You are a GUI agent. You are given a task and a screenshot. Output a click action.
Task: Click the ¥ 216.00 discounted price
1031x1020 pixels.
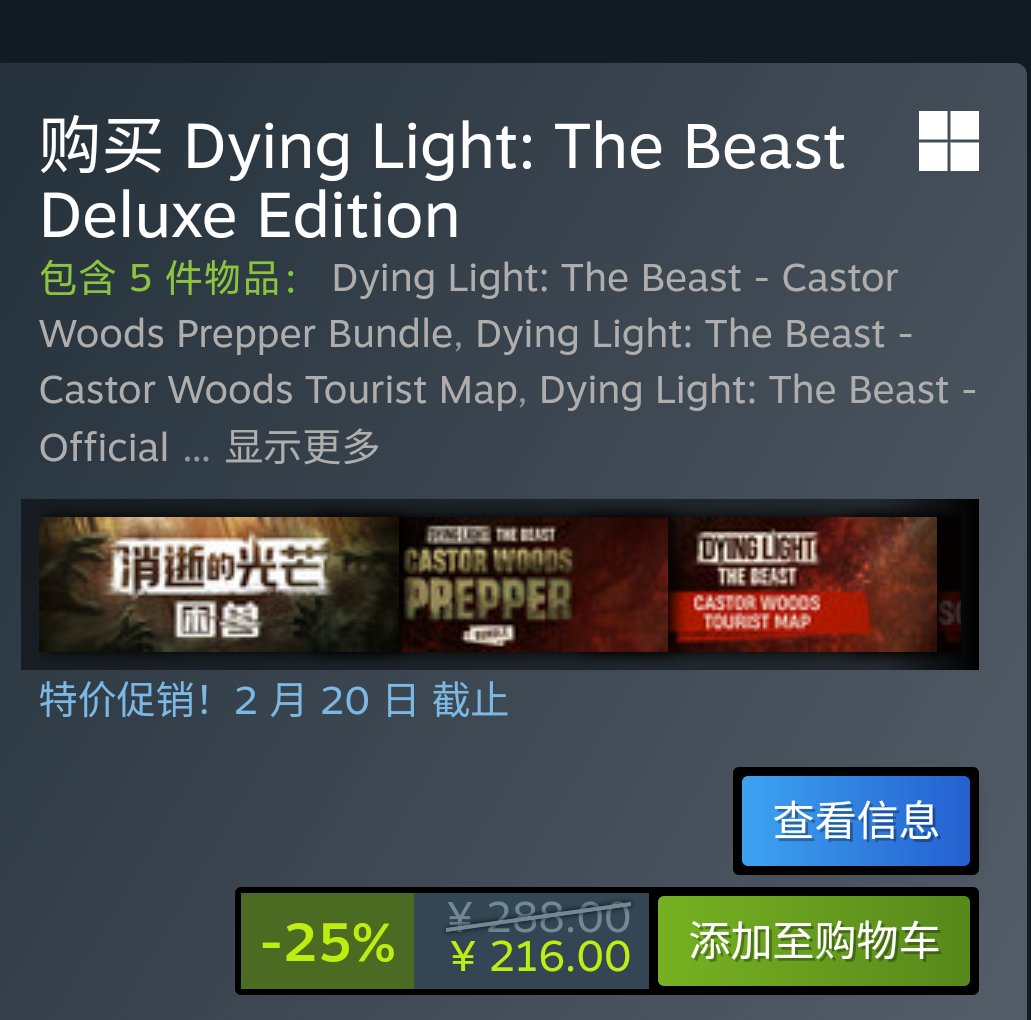click(x=540, y=956)
